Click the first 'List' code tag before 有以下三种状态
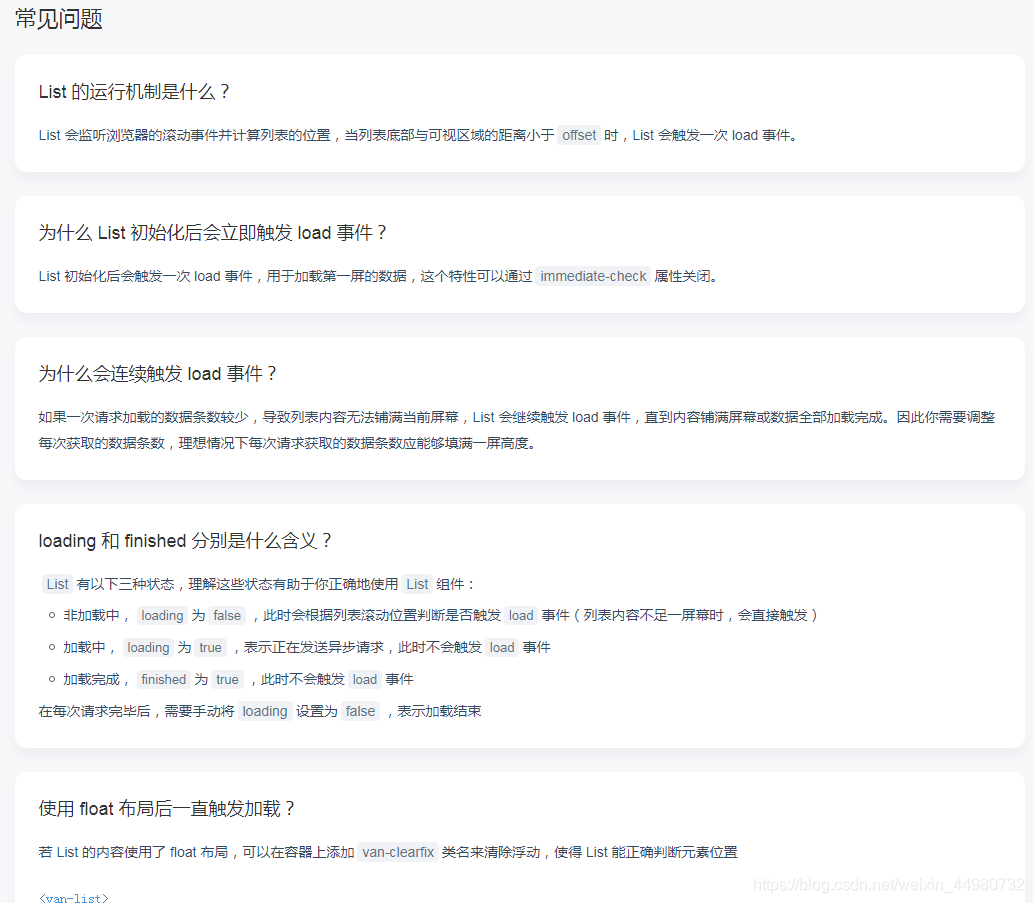Viewport: 1034px width, 903px height. point(57,584)
